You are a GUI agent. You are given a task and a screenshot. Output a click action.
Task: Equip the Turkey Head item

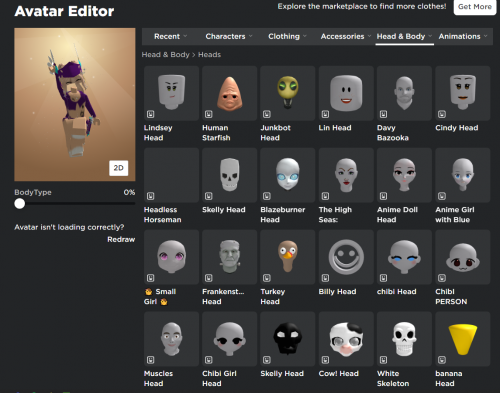pyautogui.click(x=288, y=257)
